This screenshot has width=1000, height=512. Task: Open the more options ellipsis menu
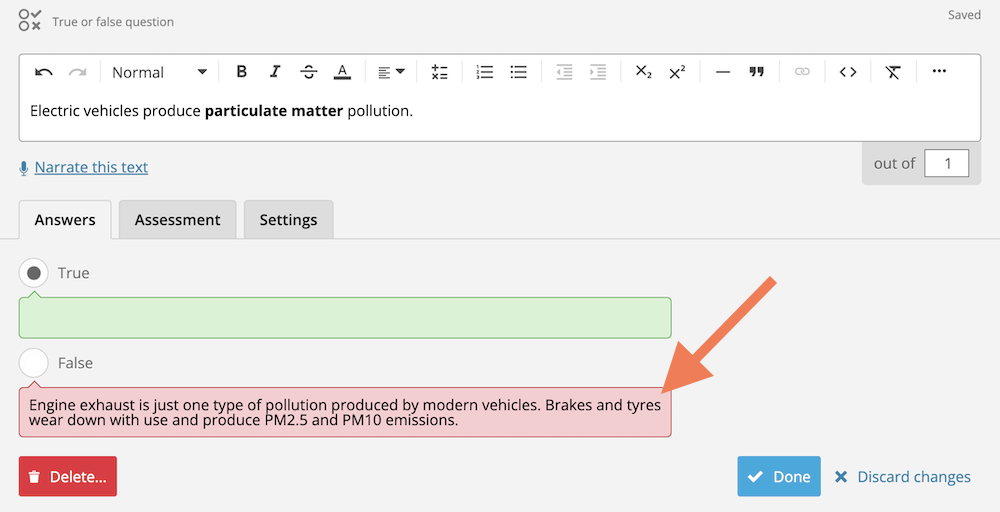point(939,71)
